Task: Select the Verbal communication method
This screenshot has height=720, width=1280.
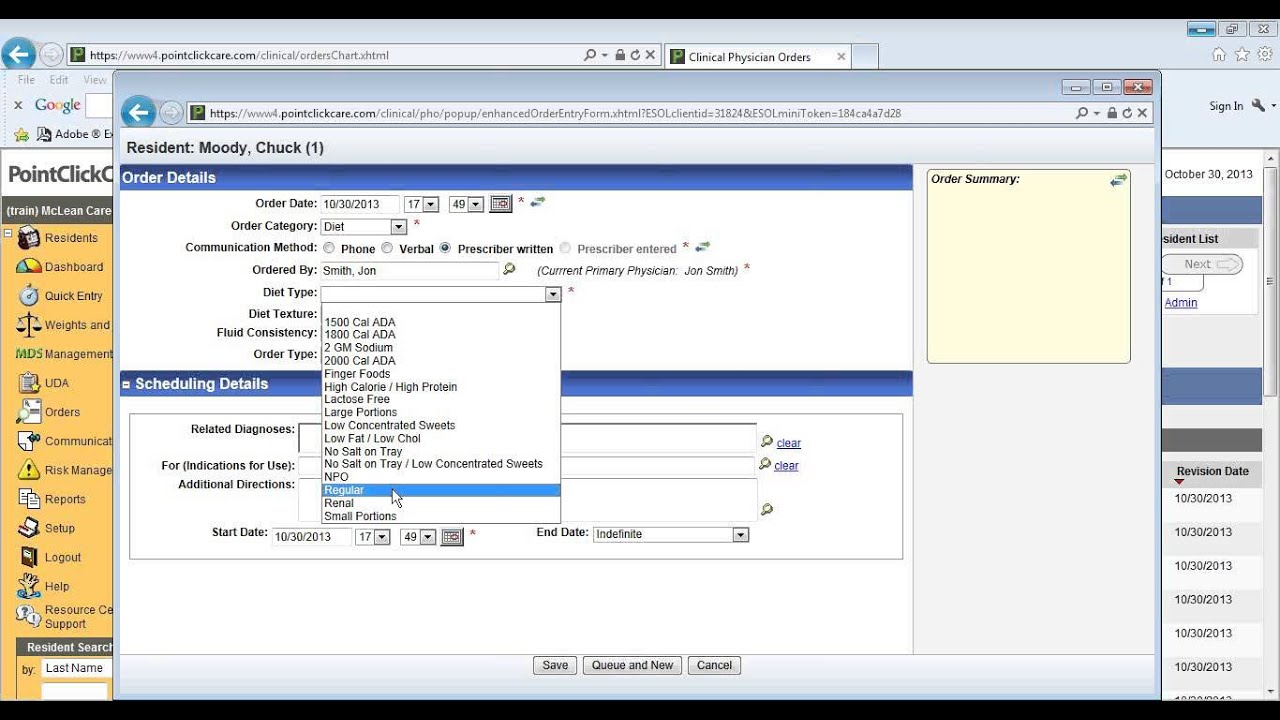Action: (387, 248)
